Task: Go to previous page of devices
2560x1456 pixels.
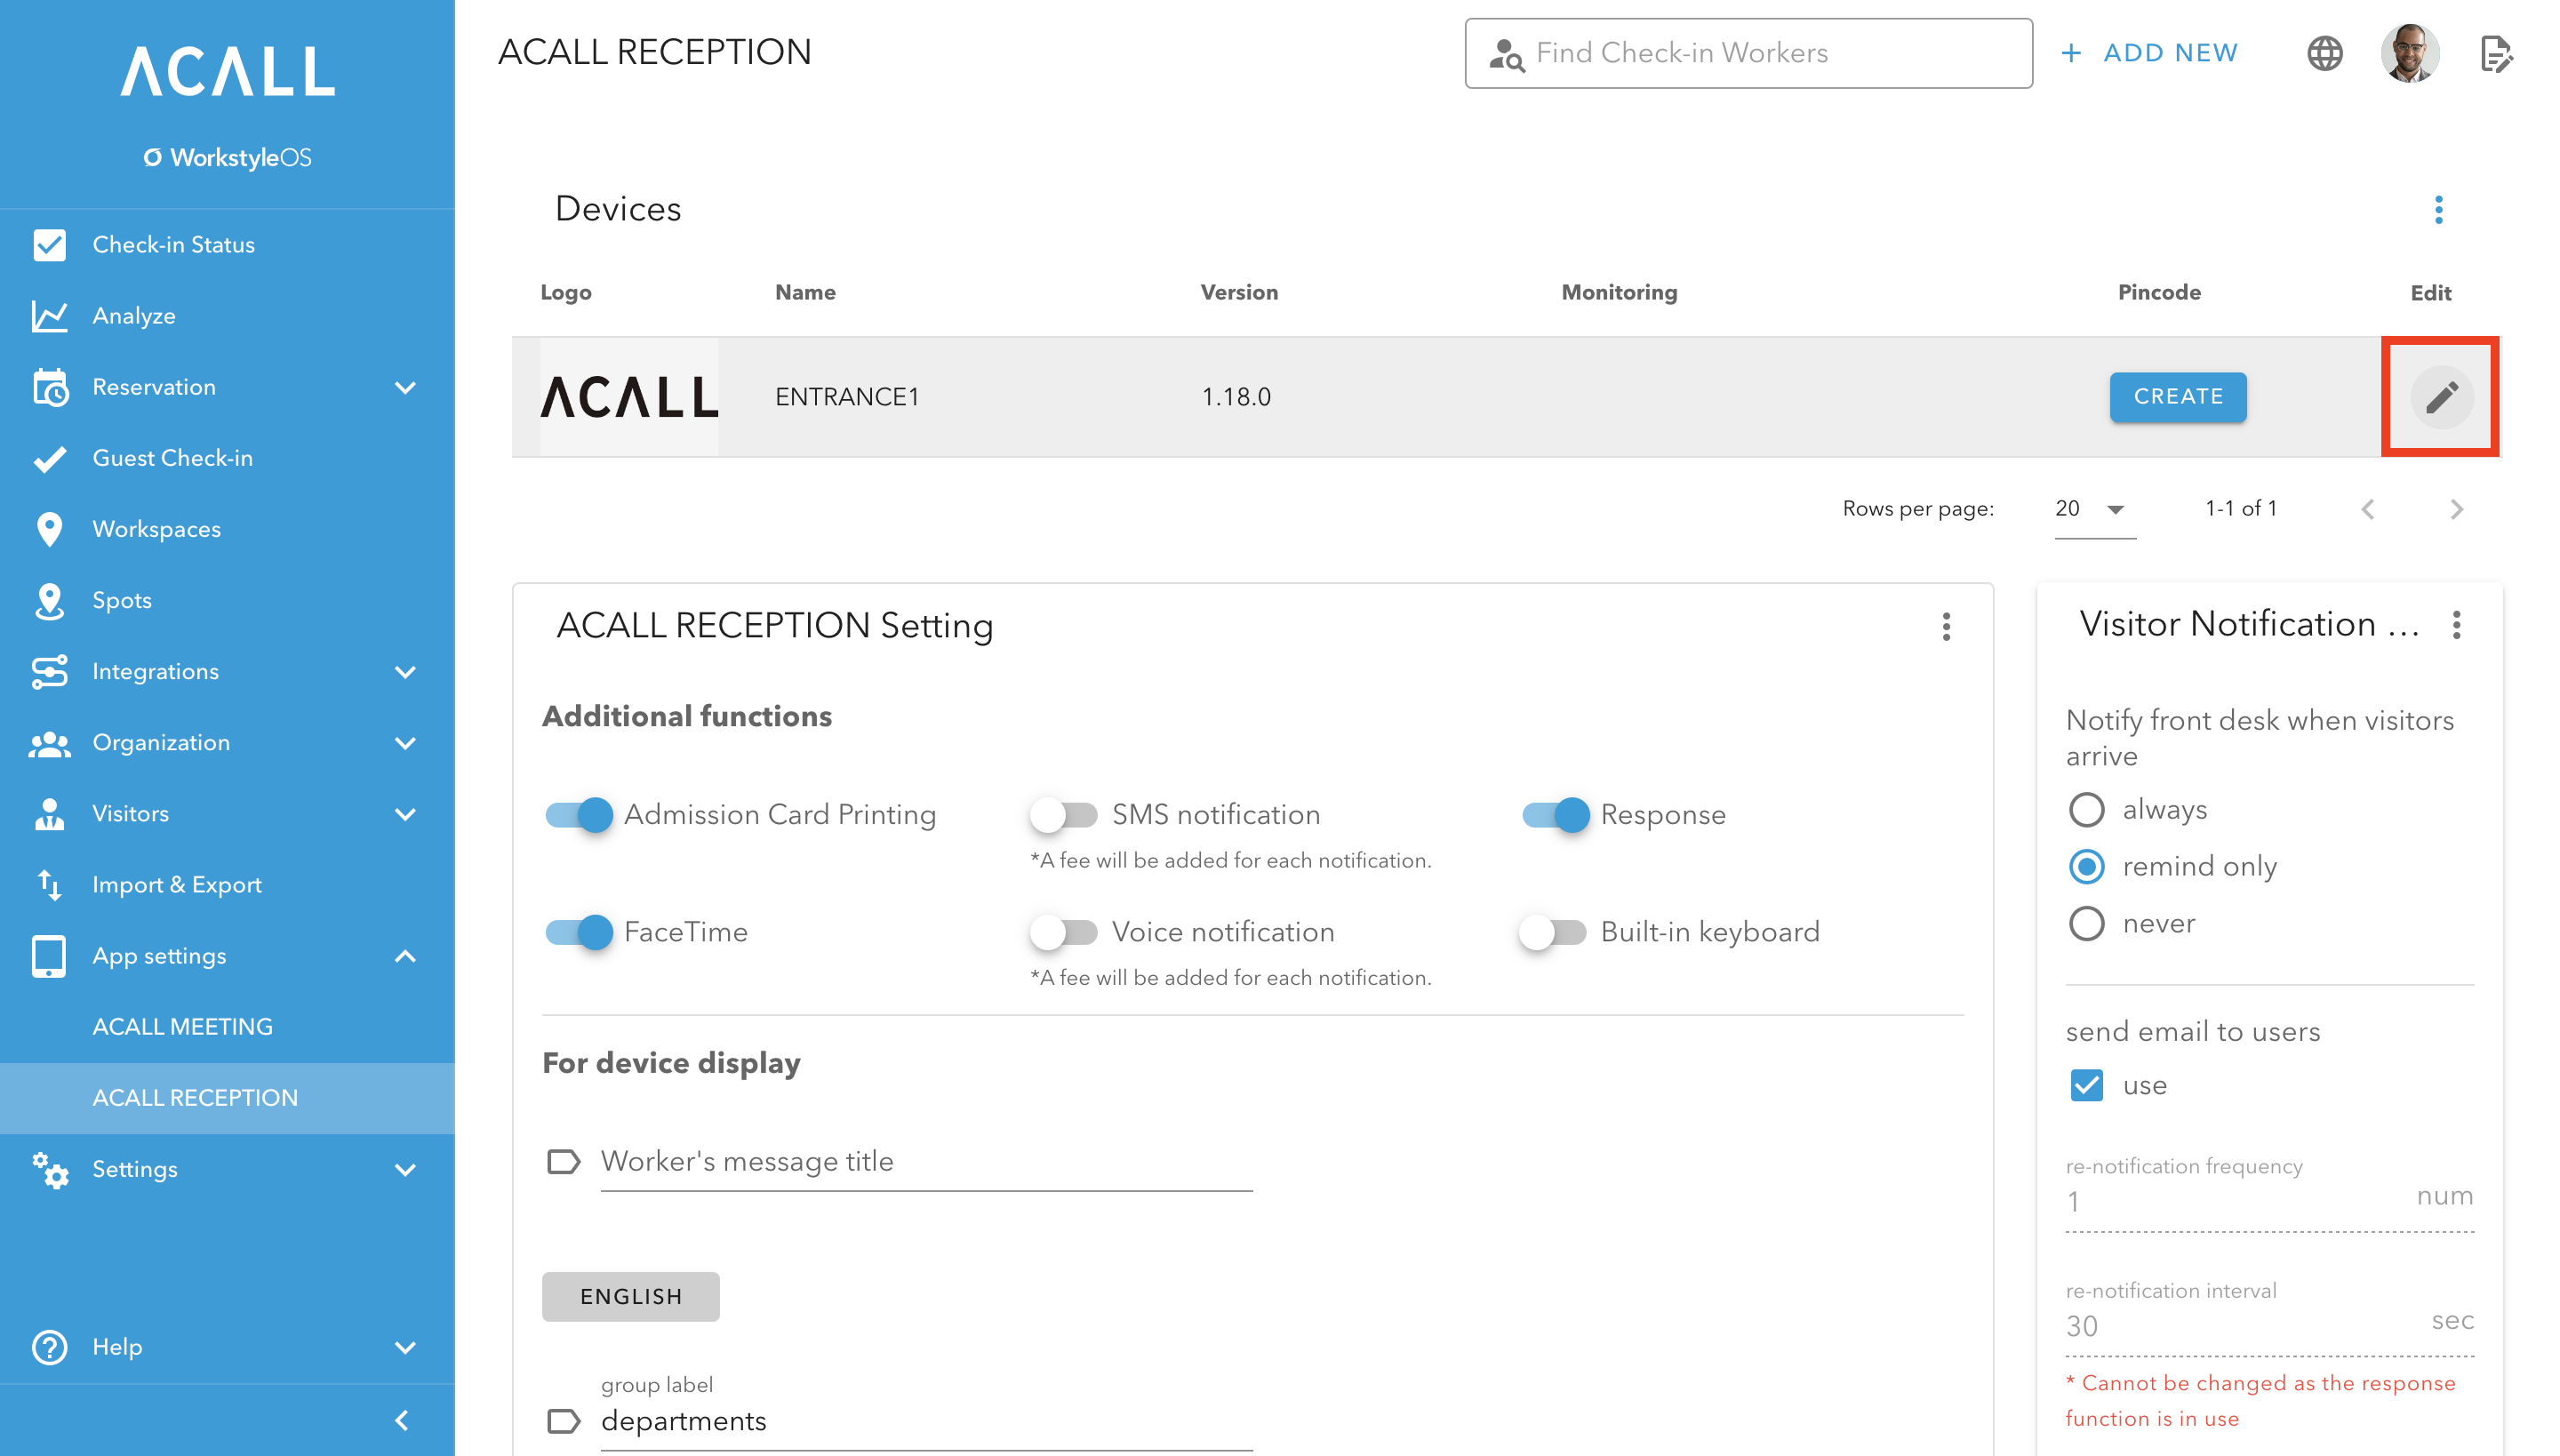Action: (2367, 509)
